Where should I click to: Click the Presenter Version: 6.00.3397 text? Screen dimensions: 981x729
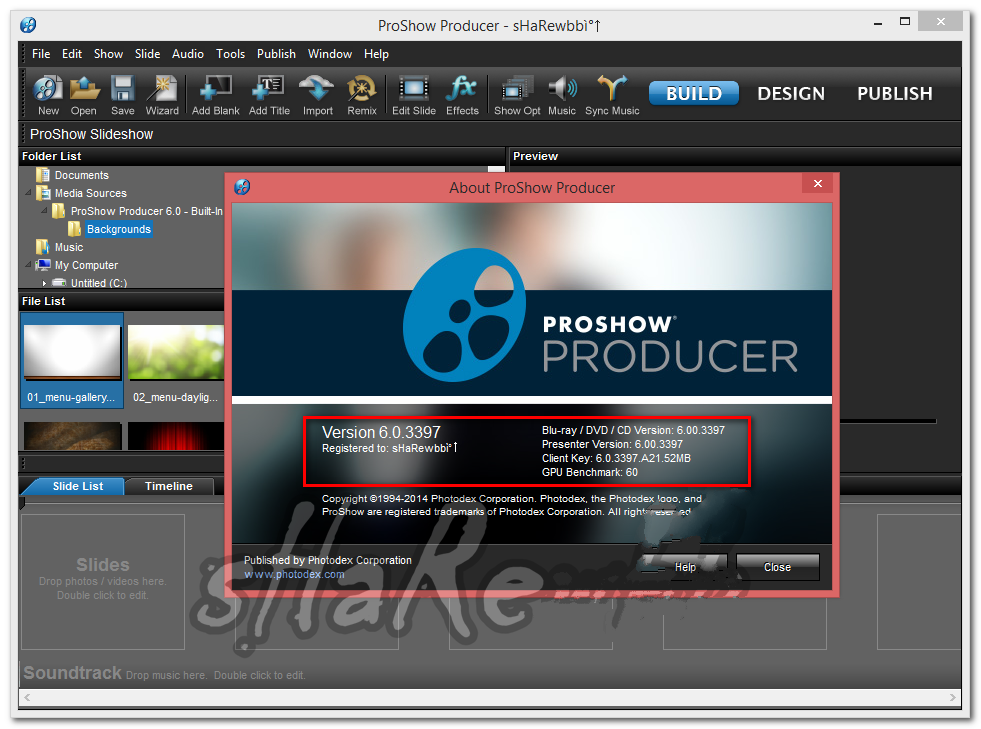click(x=612, y=444)
